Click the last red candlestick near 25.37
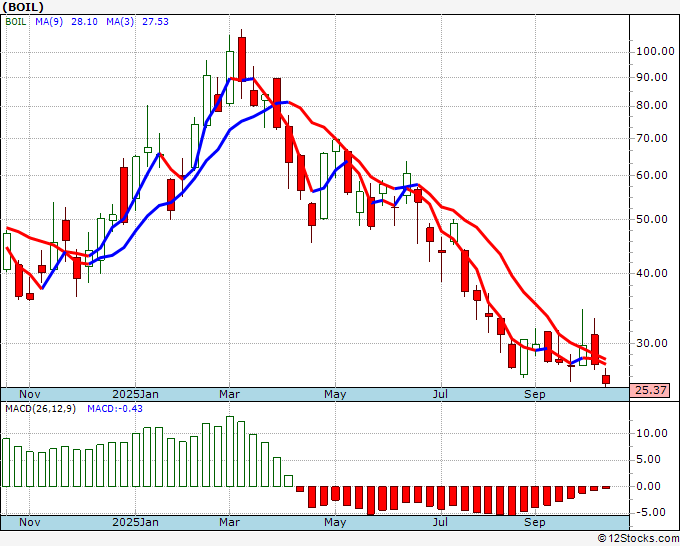This screenshot has height=546, width=680. tap(606, 378)
